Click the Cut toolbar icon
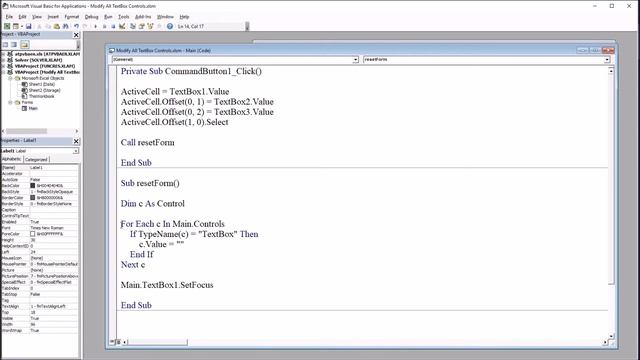640x360 pixels. 39,26
